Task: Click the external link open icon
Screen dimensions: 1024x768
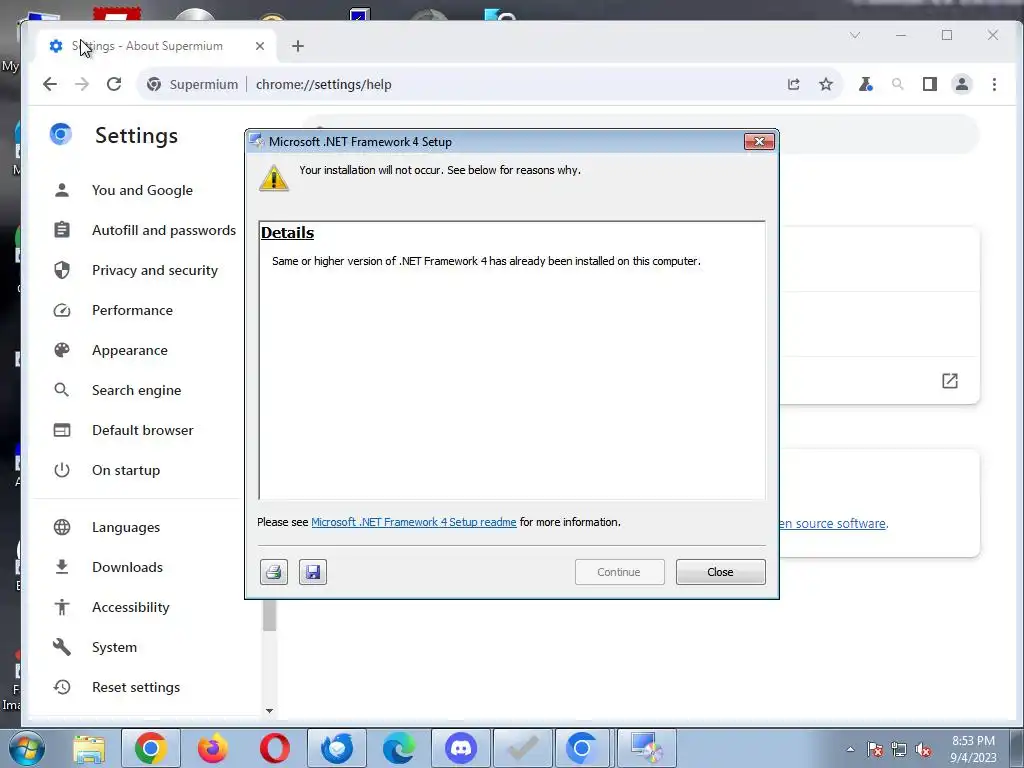Action: click(x=950, y=381)
